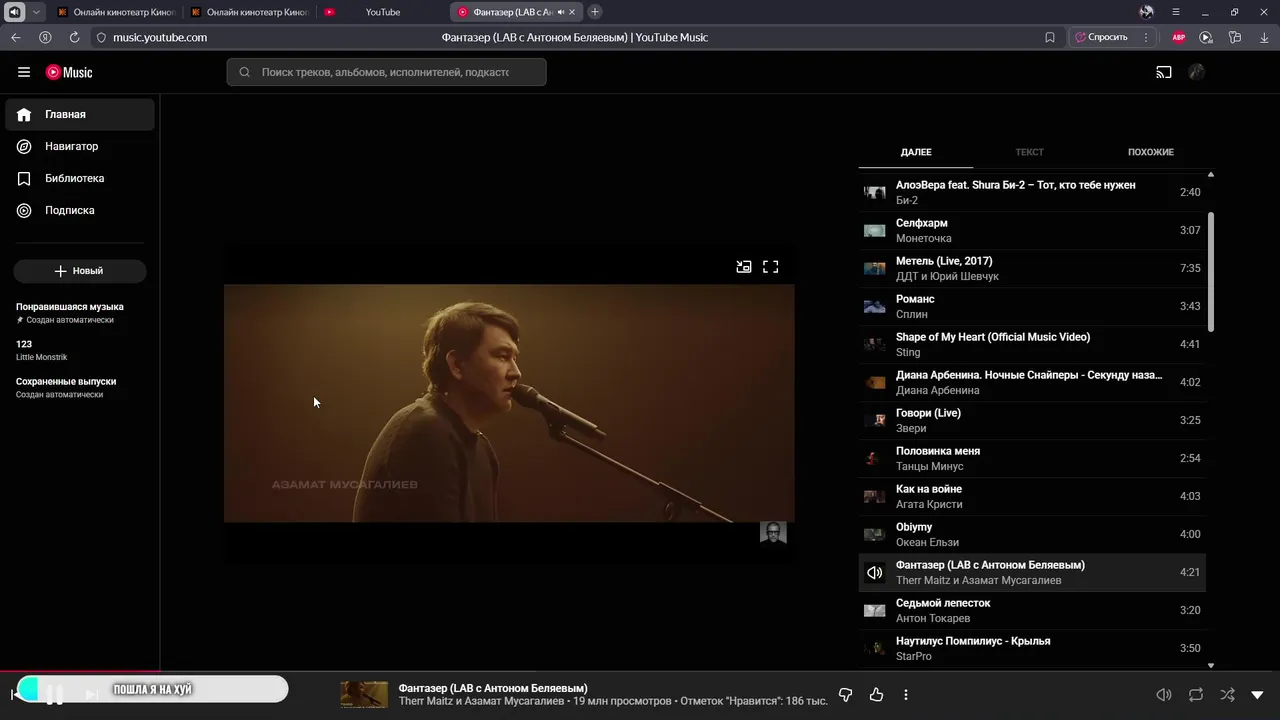Open Подписка in the sidebar
The image size is (1280, 720).
80,210
